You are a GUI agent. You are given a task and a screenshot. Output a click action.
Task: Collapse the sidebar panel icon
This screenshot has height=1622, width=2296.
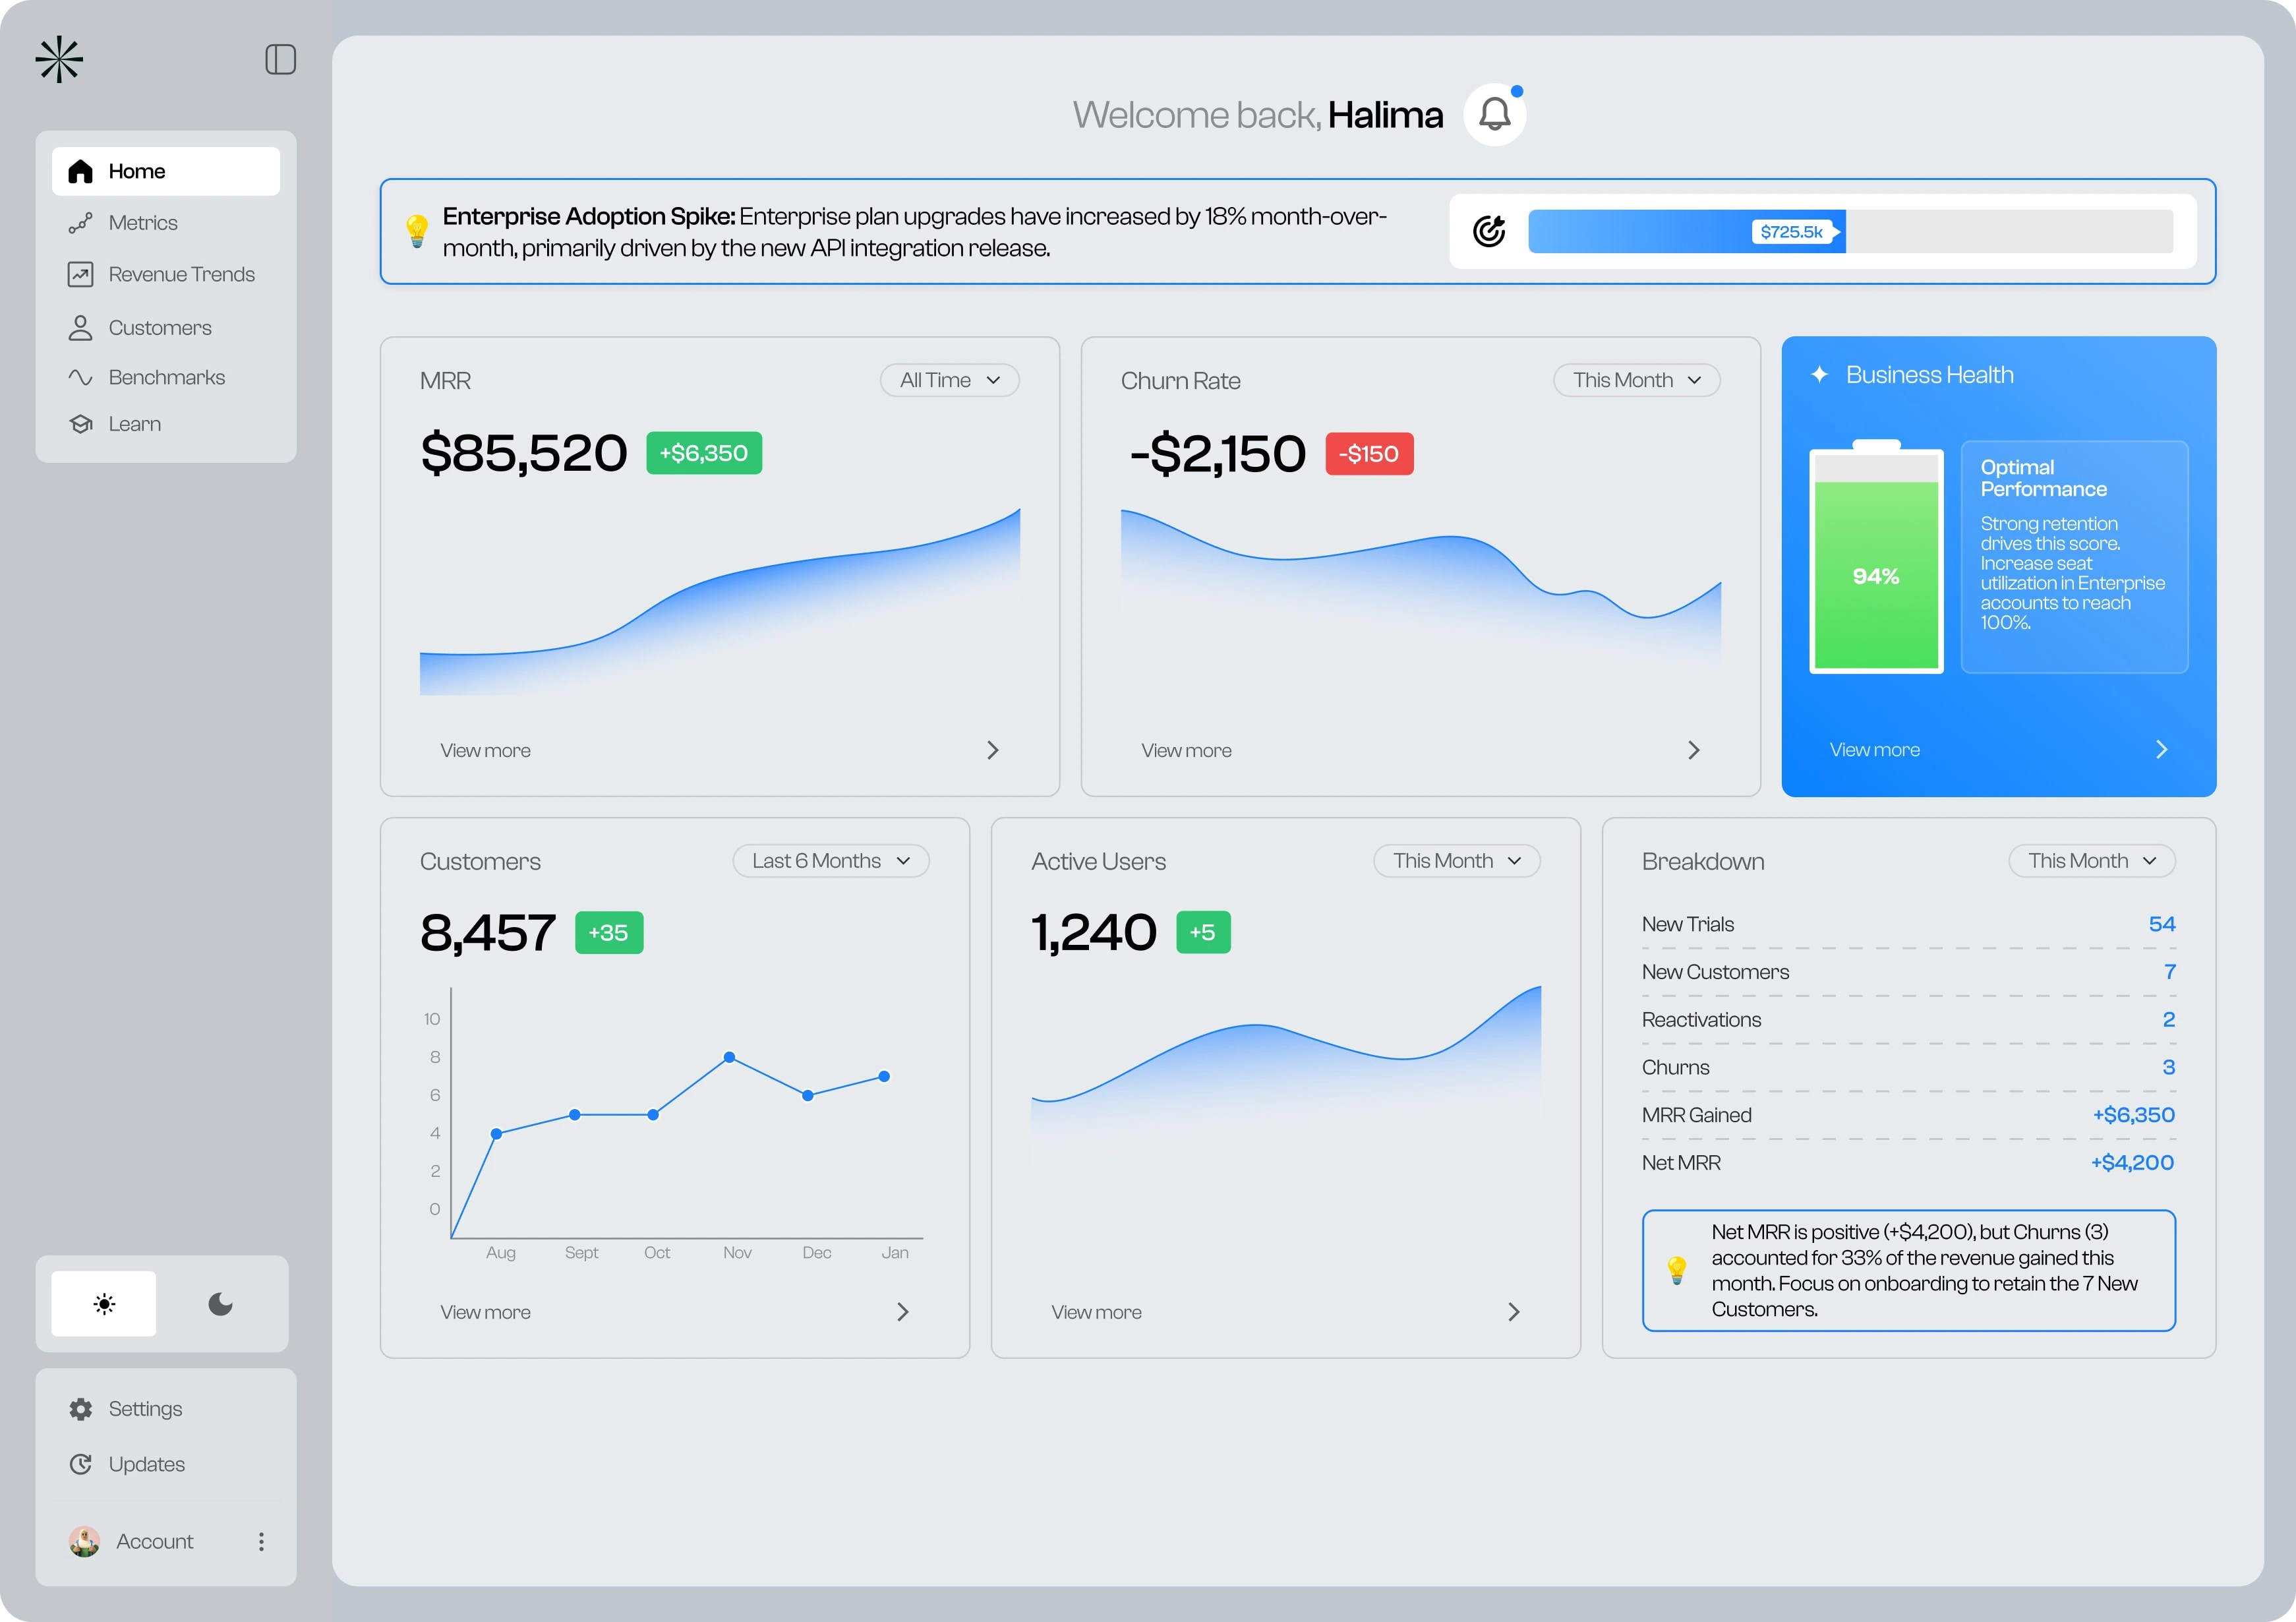280,59
